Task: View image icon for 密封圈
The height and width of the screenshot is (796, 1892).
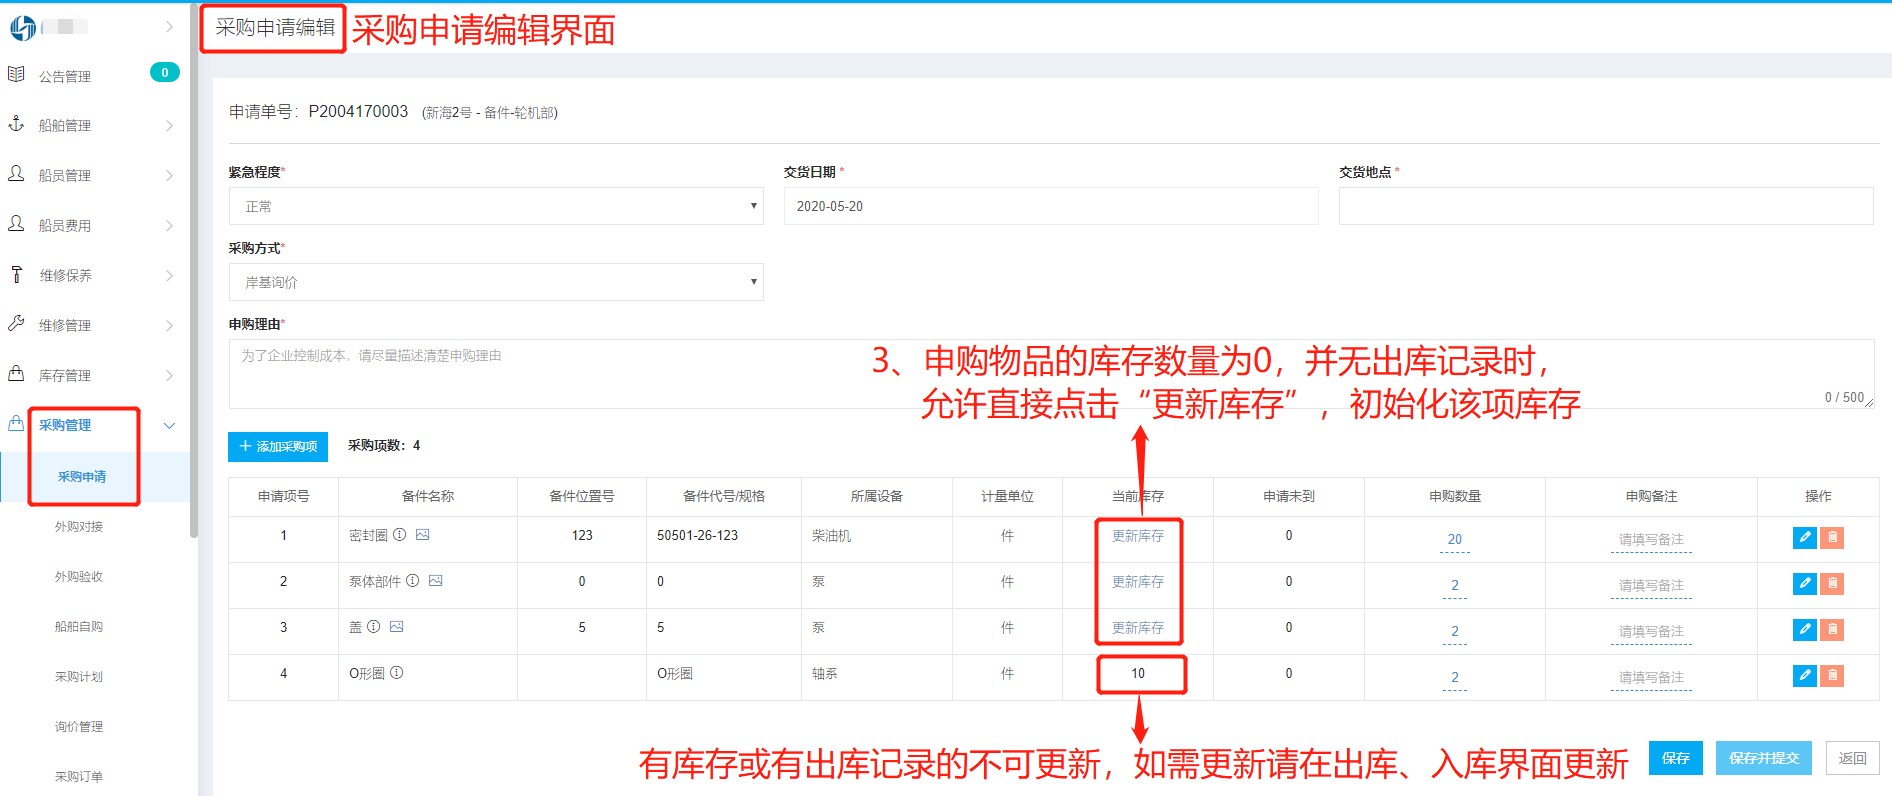Action: [x=423, y=535]
